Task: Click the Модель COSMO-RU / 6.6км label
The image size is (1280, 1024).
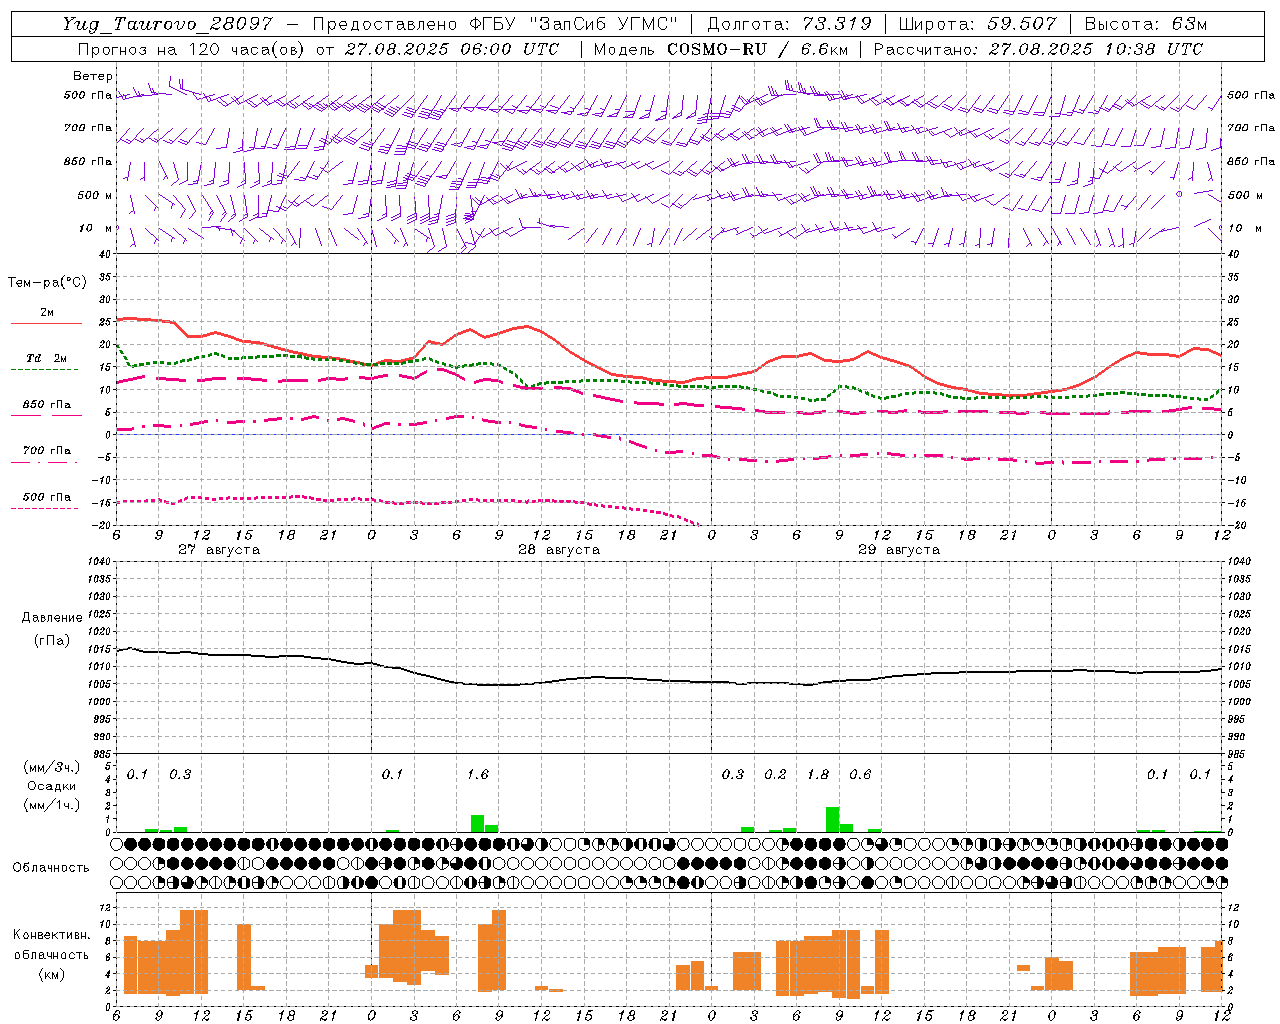Action: (720, 49)
